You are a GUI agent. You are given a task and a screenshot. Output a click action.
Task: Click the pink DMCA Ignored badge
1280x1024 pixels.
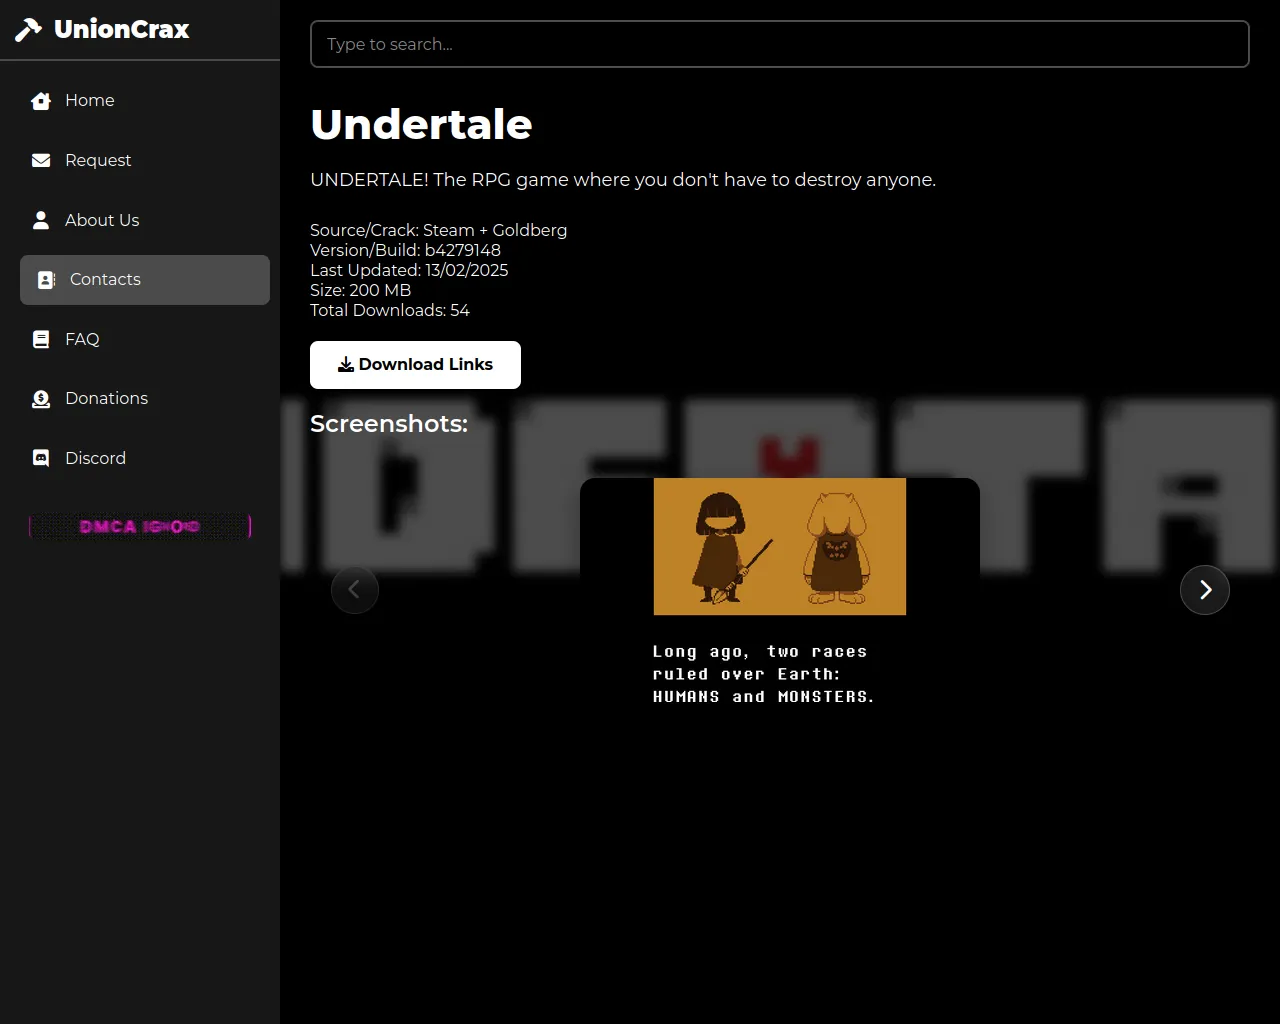[140, 526]
